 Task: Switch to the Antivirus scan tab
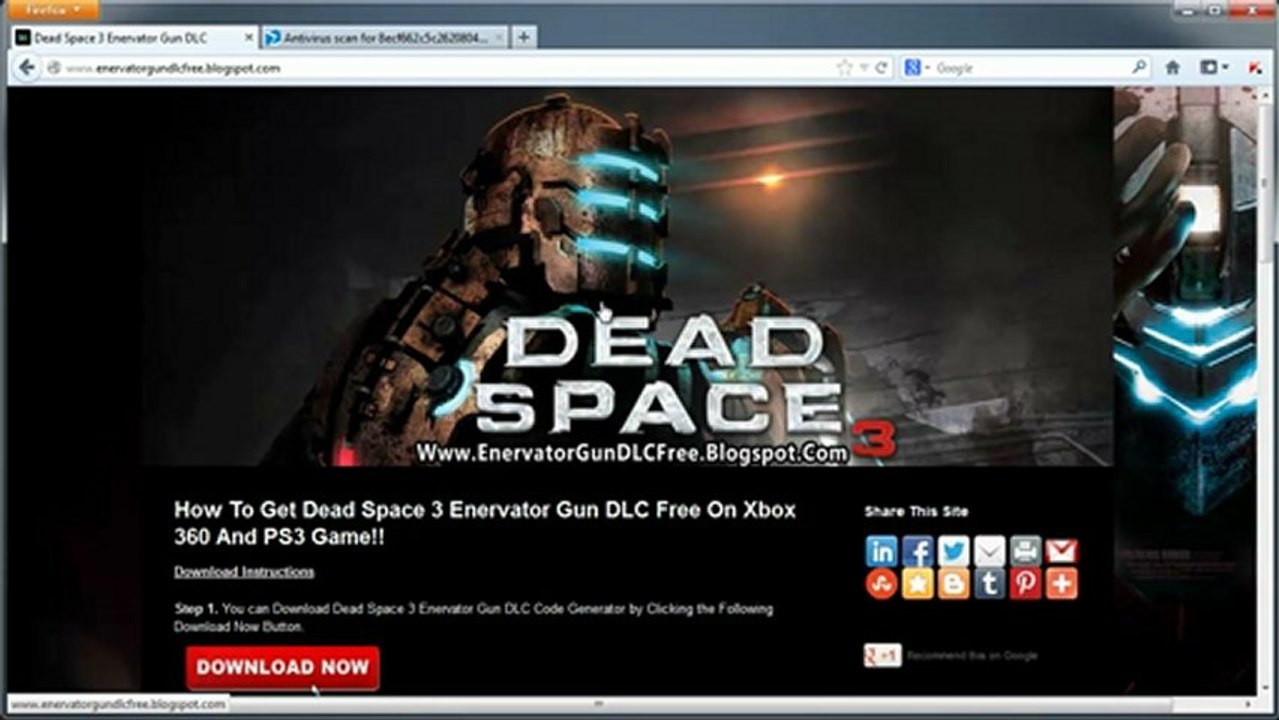click(x=384, y=38)
